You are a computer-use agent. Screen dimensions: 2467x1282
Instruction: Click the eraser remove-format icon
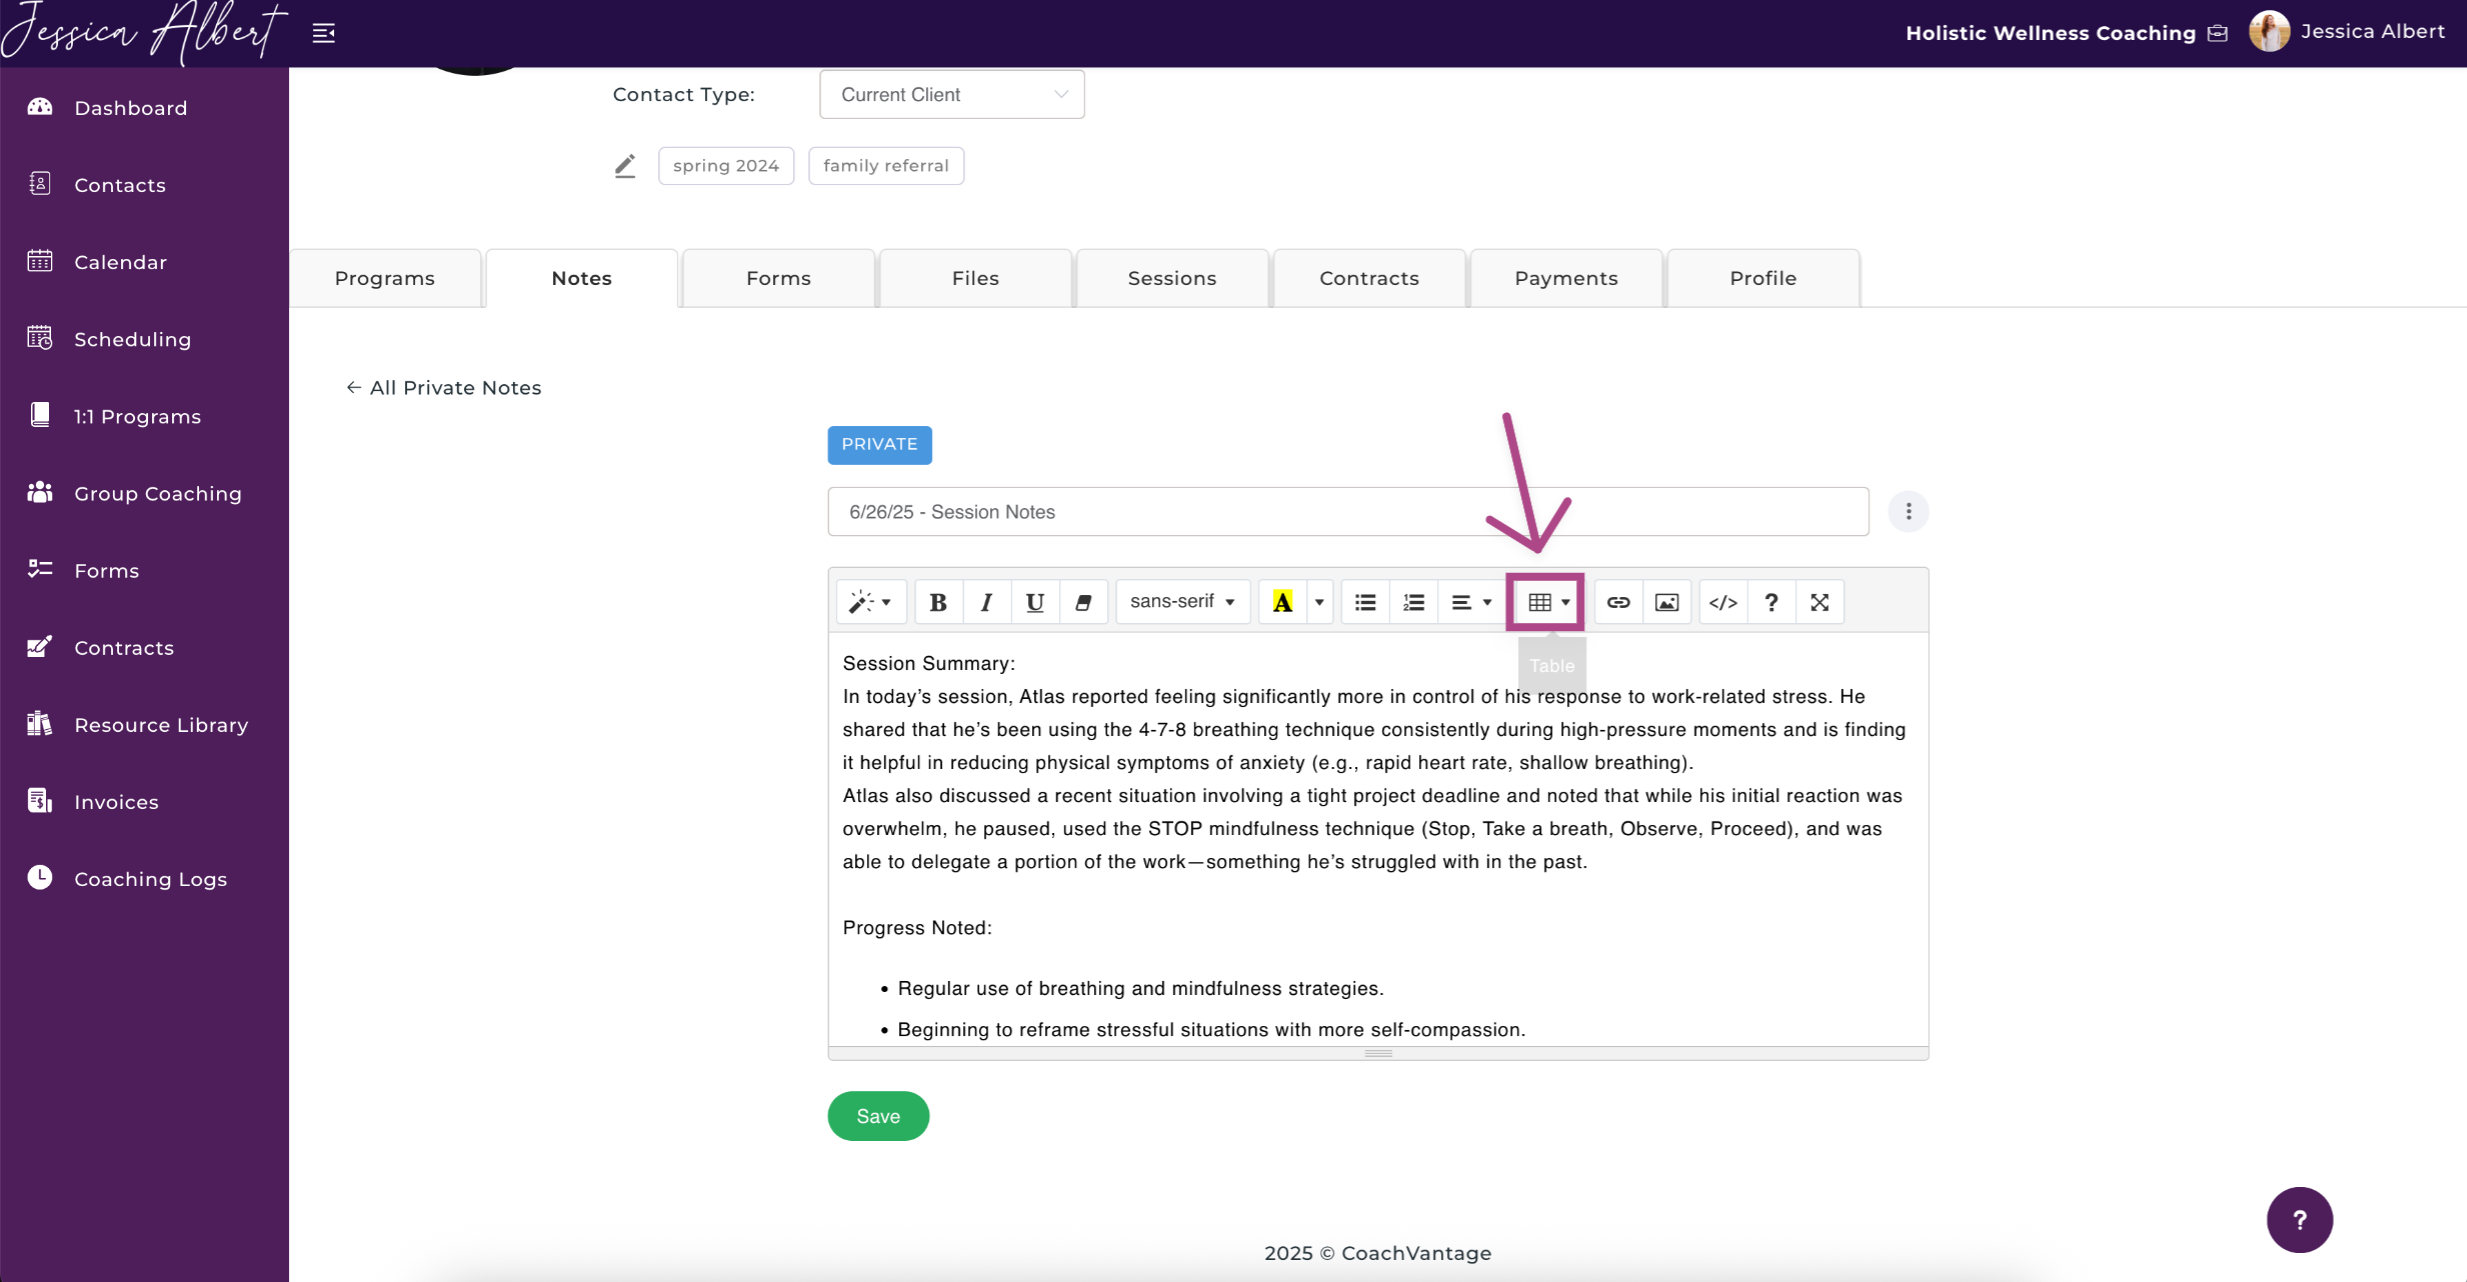[x=1083, y=602]
